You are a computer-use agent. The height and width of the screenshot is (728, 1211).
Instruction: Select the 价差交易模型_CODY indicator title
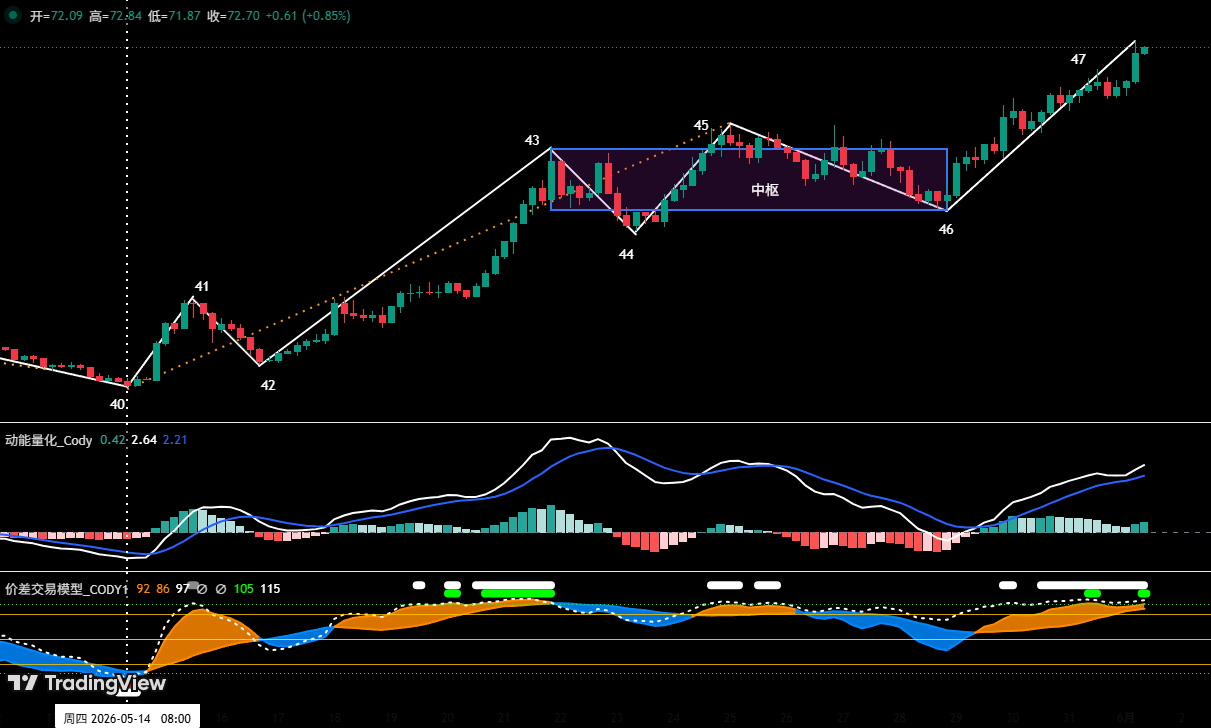point(67,589)
